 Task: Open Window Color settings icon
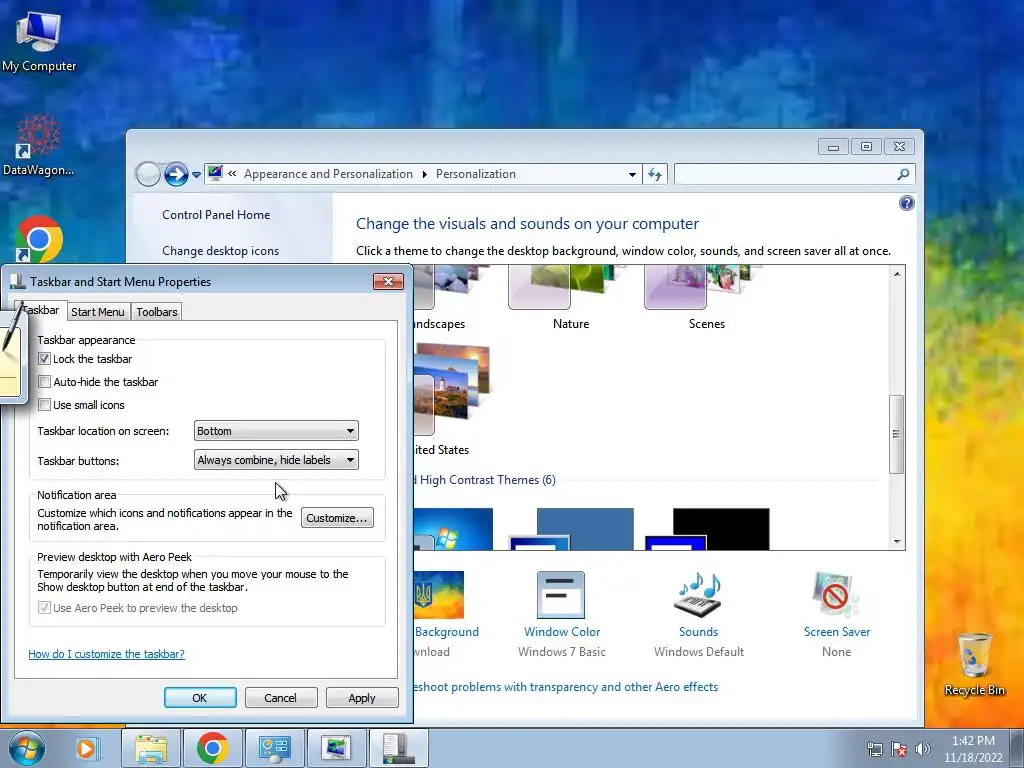point(561,594)
